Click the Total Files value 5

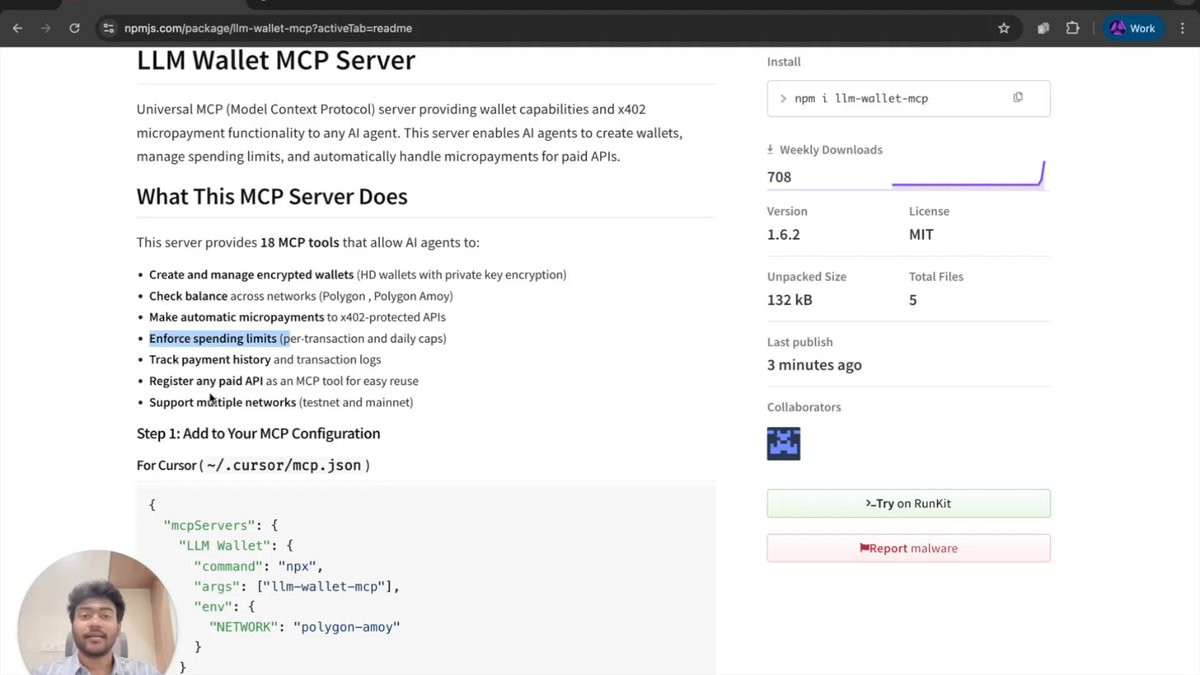click(x=913, y=300)
